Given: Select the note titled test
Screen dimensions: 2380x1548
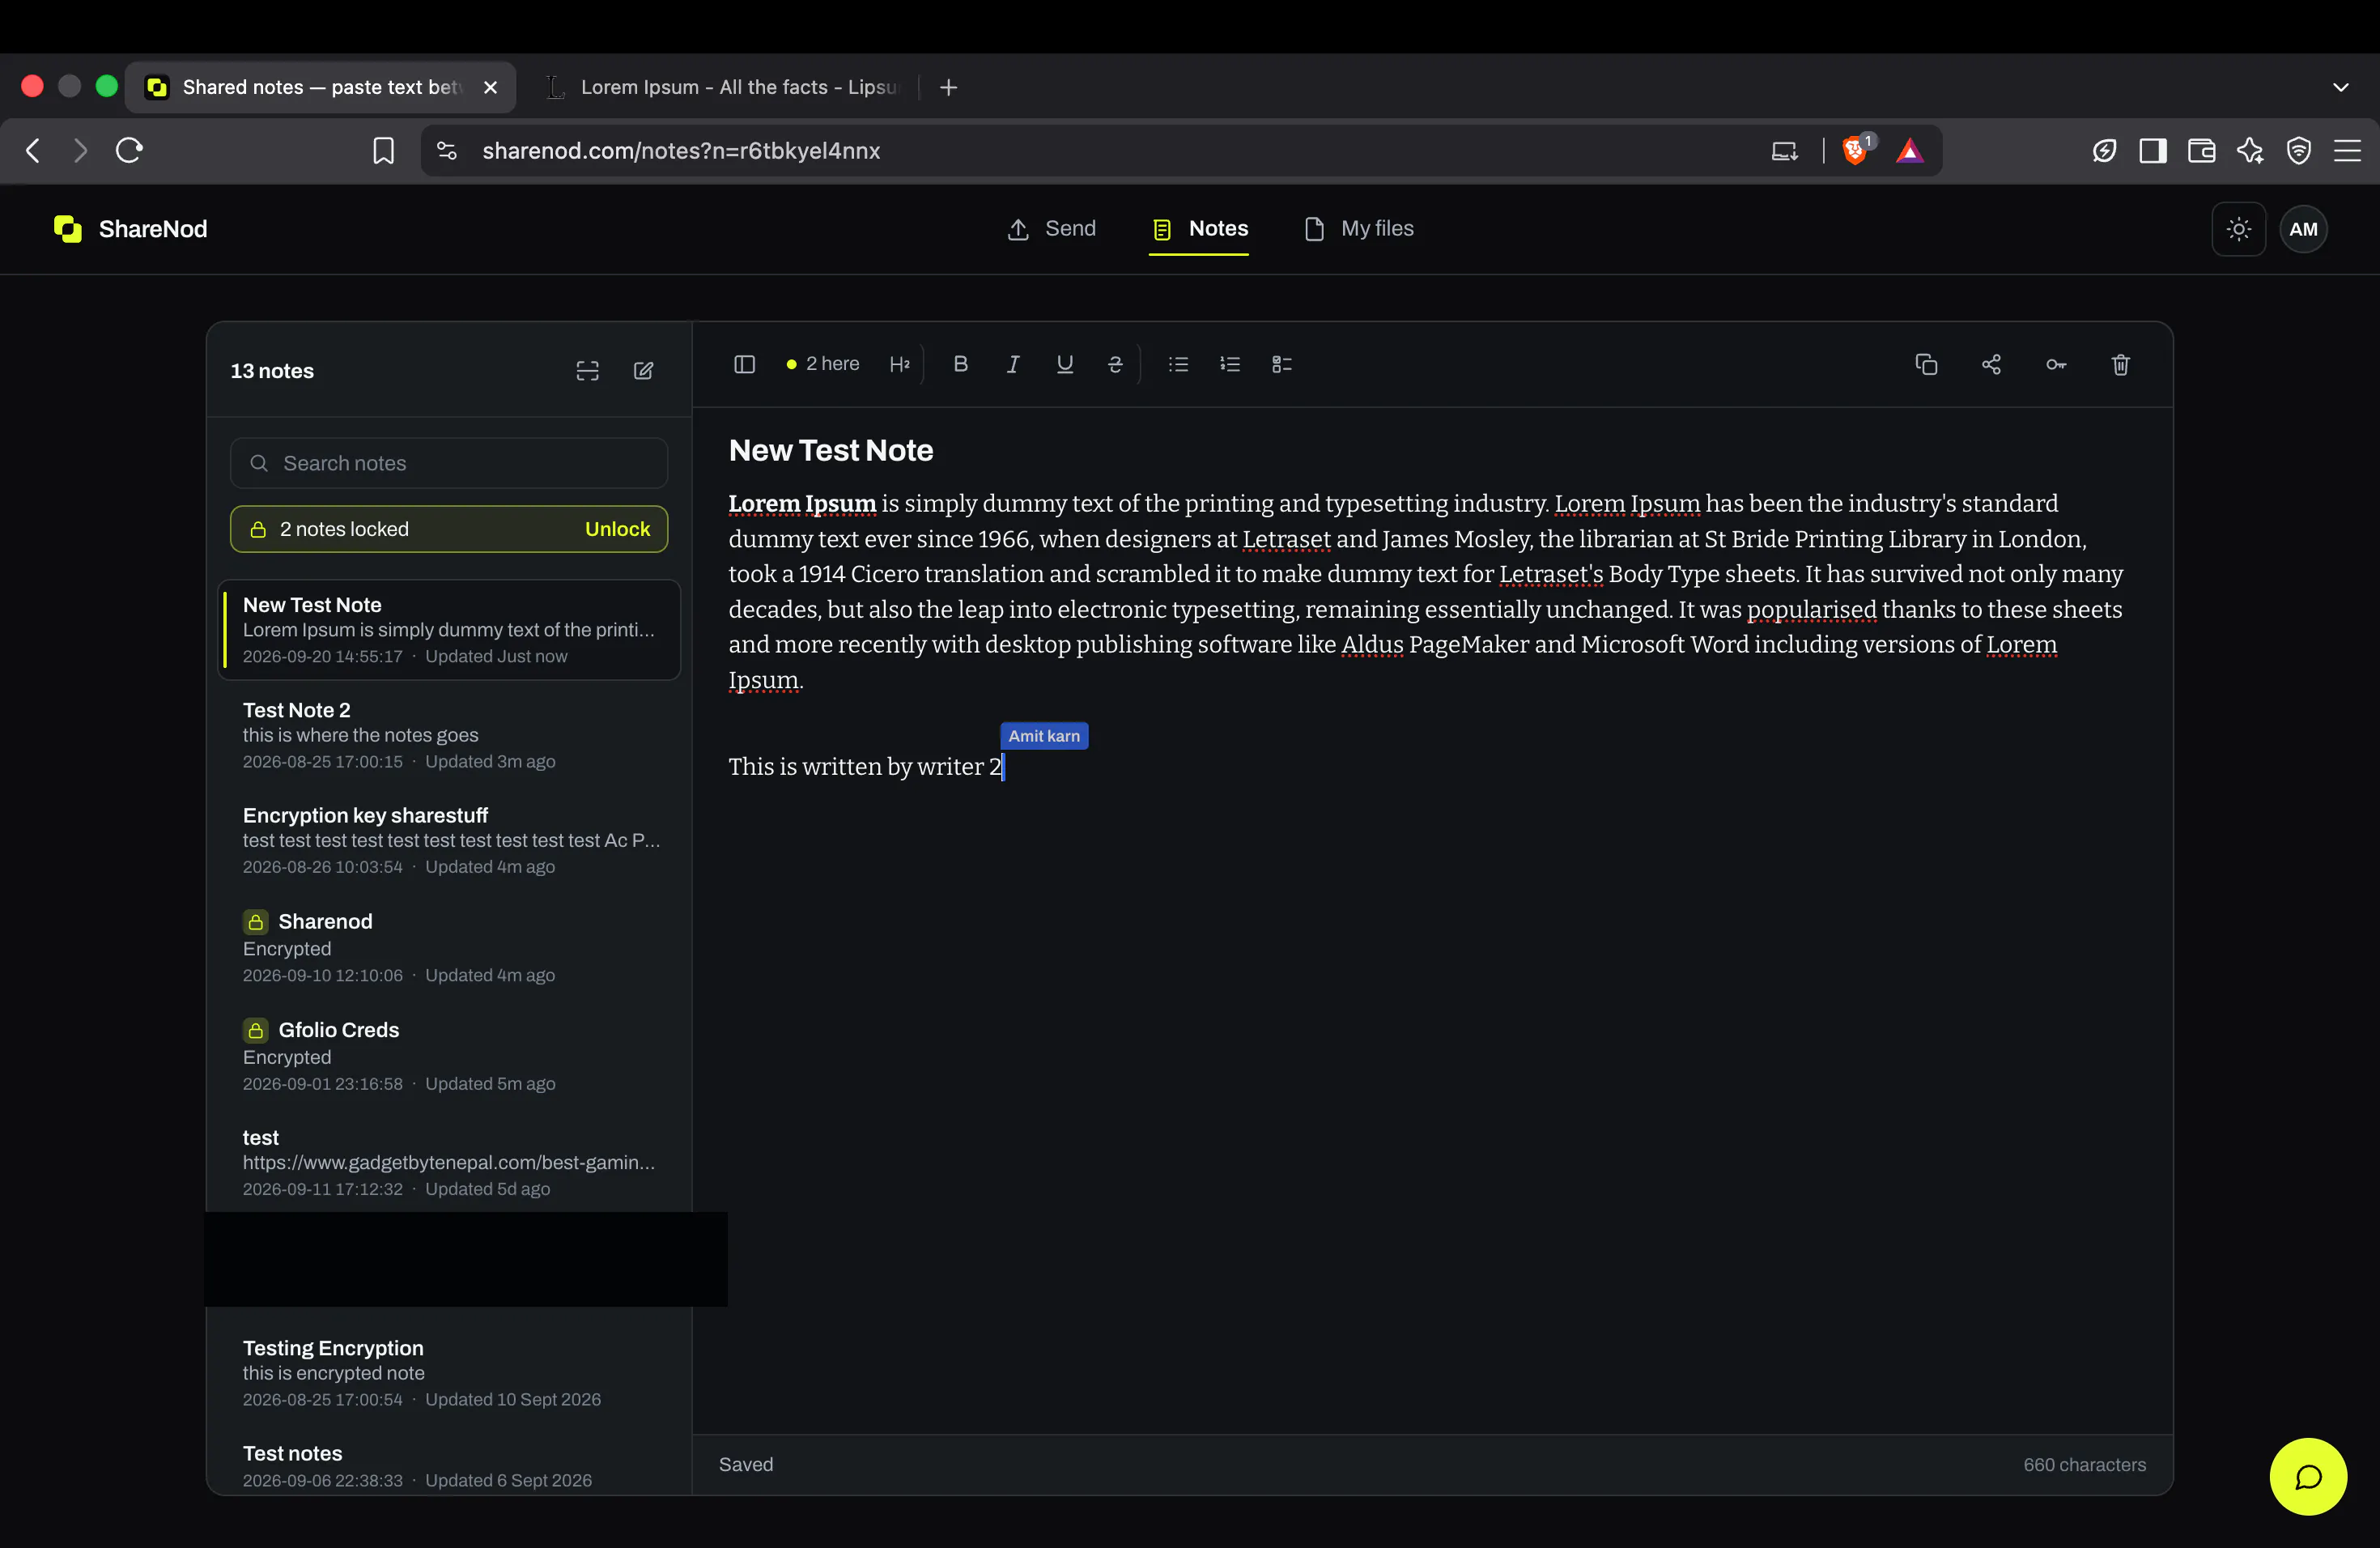Looking at the screenshot, I should 449,1162.
